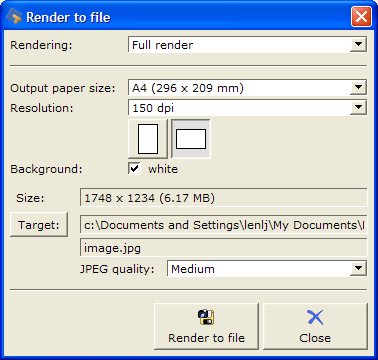
Task: Expand Output paper size dropdown arrow
Action: (359, 88)
